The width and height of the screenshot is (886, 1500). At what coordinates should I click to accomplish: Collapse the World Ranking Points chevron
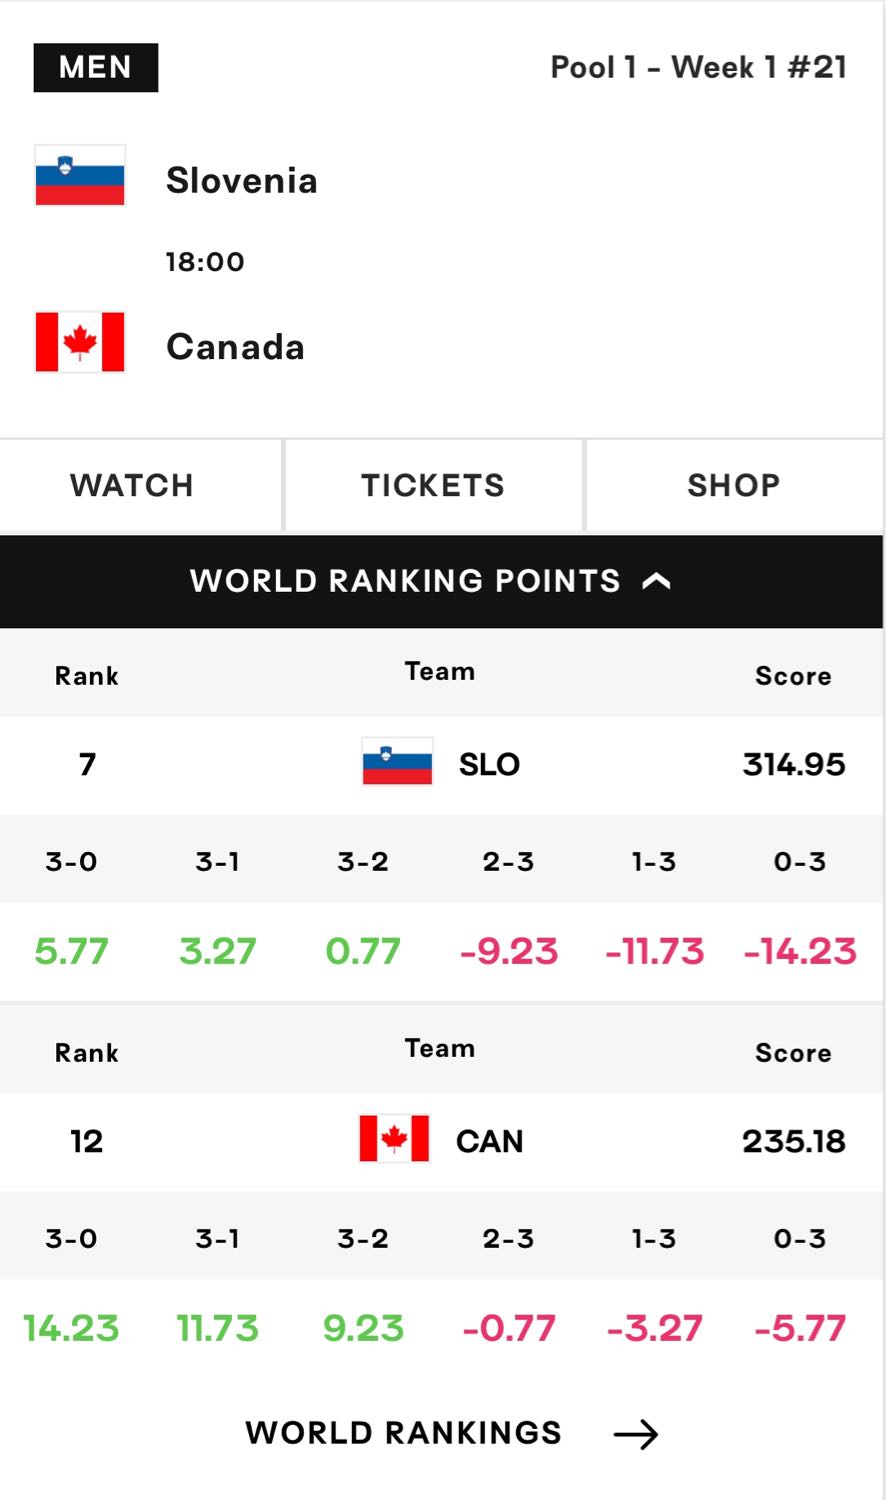(x=656, y=581)
